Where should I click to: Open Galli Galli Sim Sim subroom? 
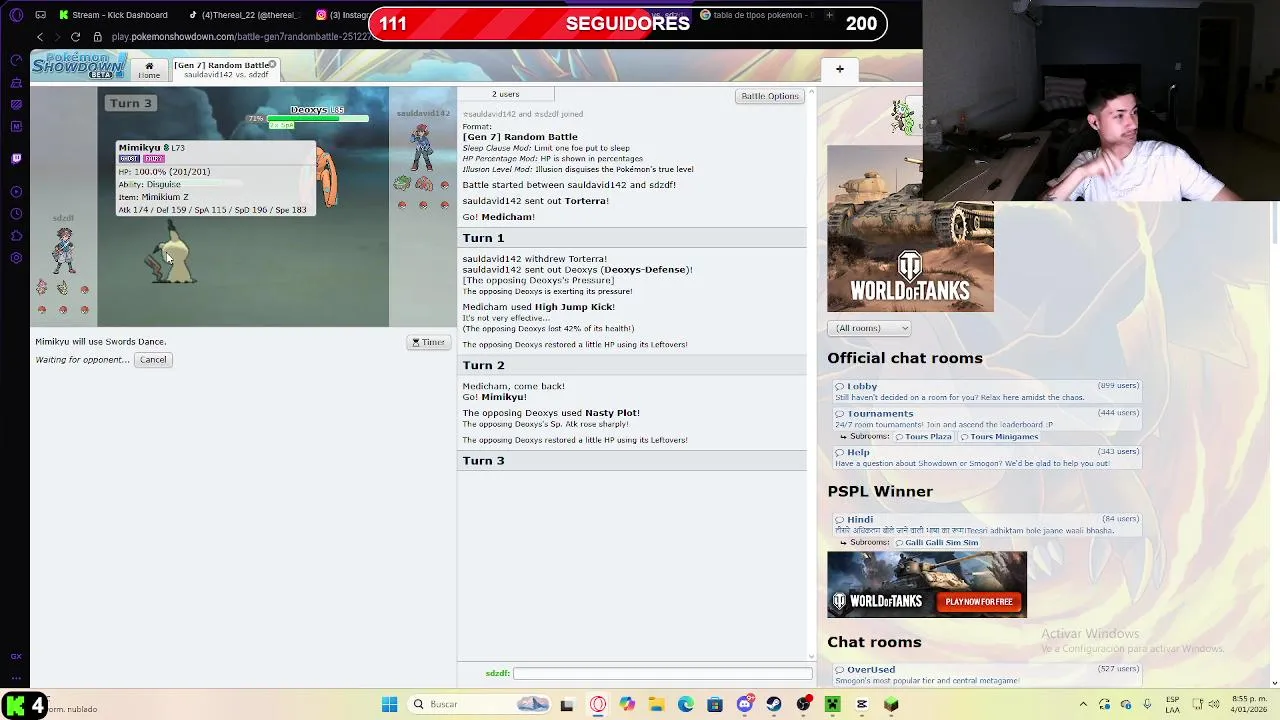pos(937,543)
